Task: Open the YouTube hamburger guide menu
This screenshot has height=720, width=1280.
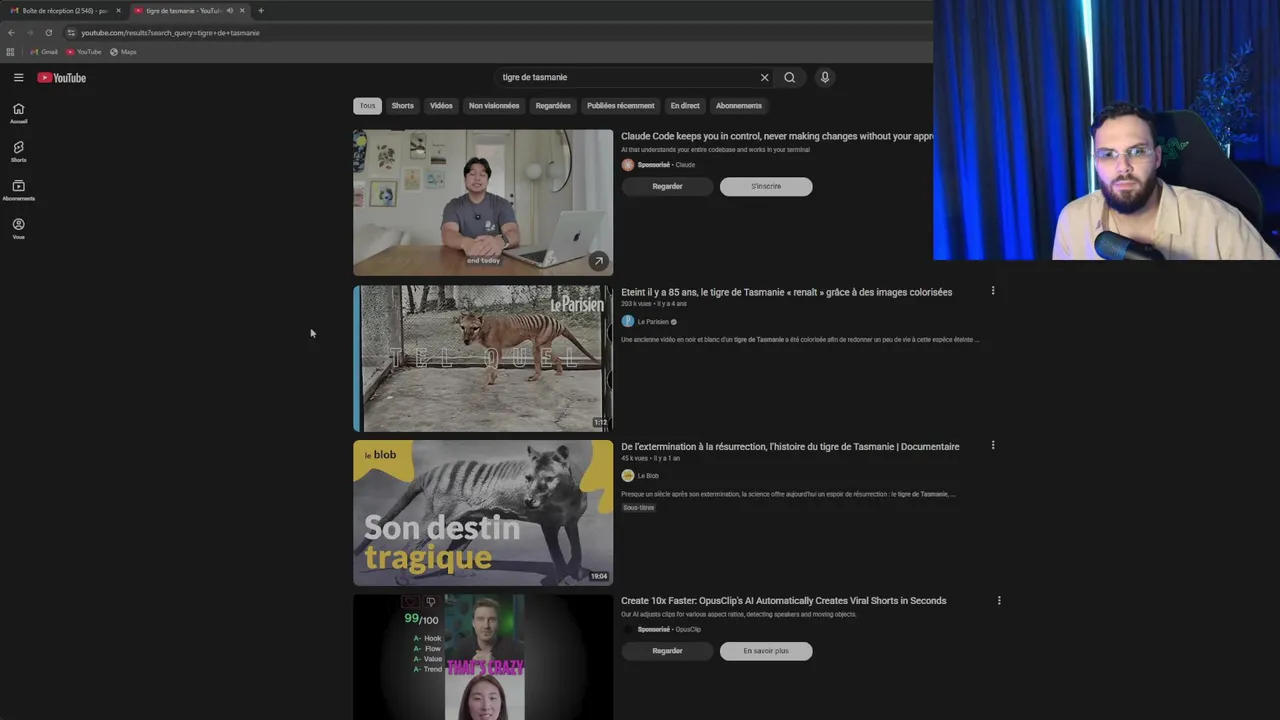Action: pyautogui.click(x=18, y=77)
